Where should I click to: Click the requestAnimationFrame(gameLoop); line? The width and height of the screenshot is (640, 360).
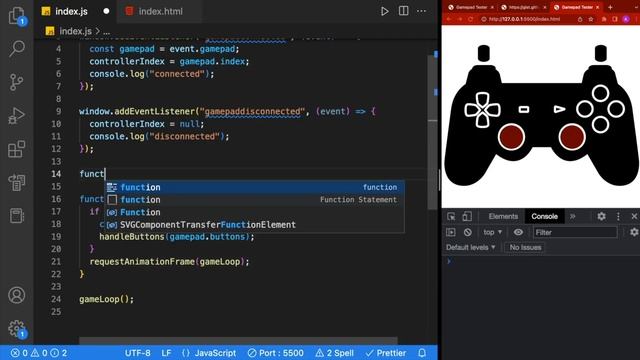(x=169, y=262)
